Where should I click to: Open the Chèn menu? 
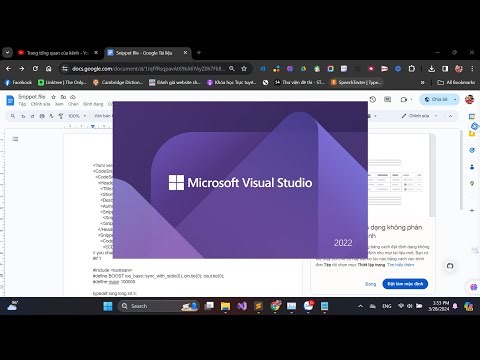73,104
